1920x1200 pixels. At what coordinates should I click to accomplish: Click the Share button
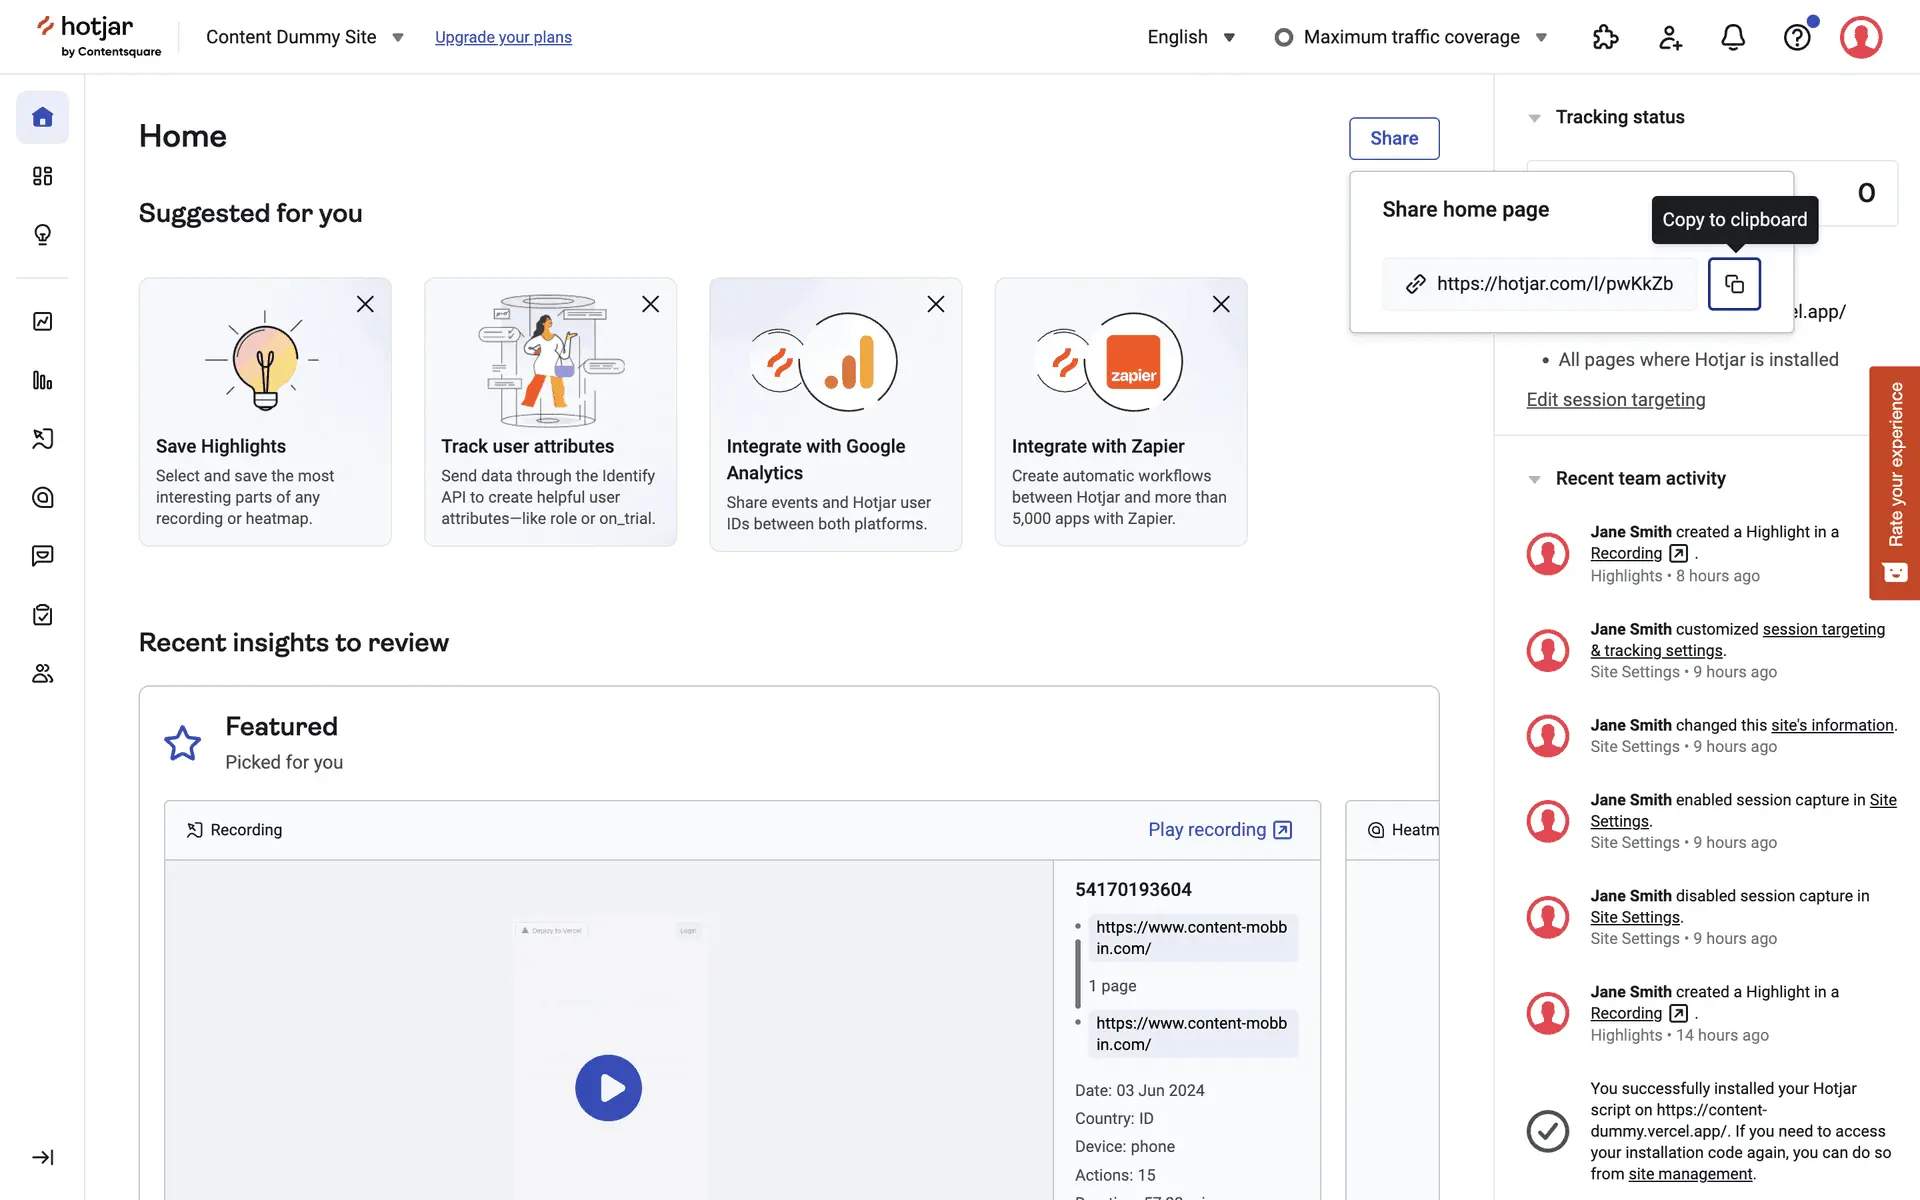click(x=1393, y=138)
